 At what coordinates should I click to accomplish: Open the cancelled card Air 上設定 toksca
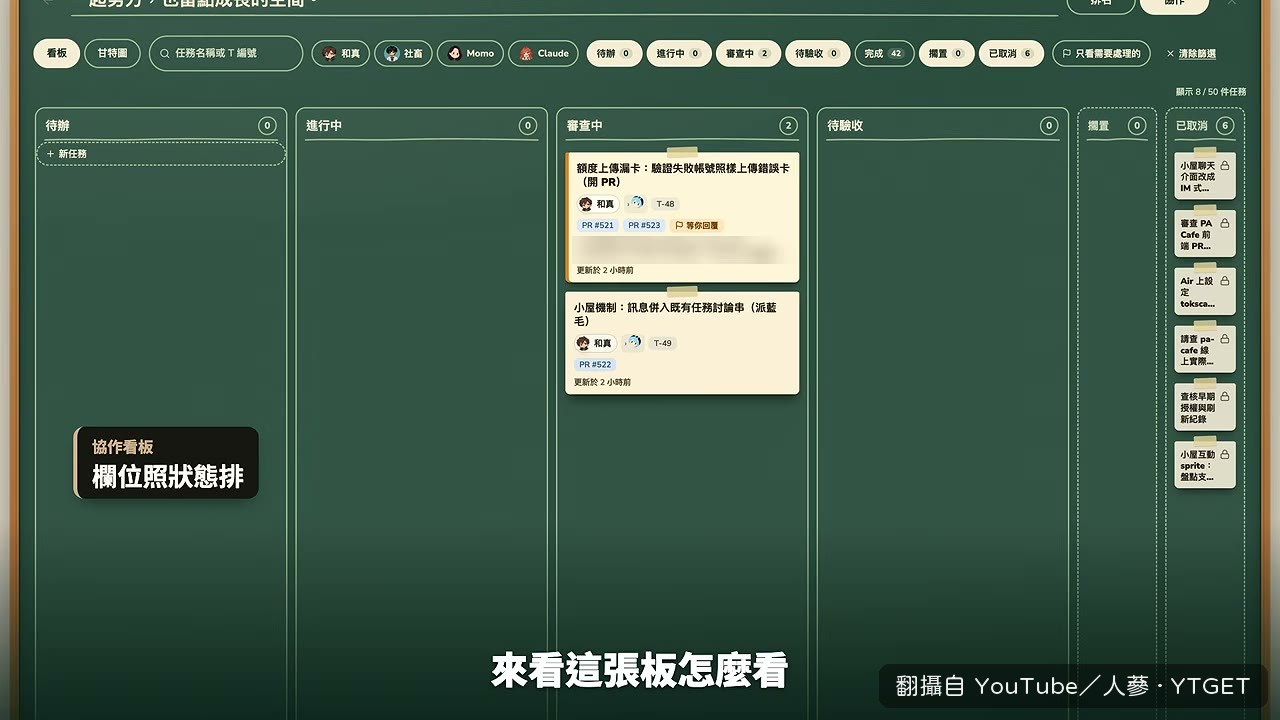(1205, 292)
